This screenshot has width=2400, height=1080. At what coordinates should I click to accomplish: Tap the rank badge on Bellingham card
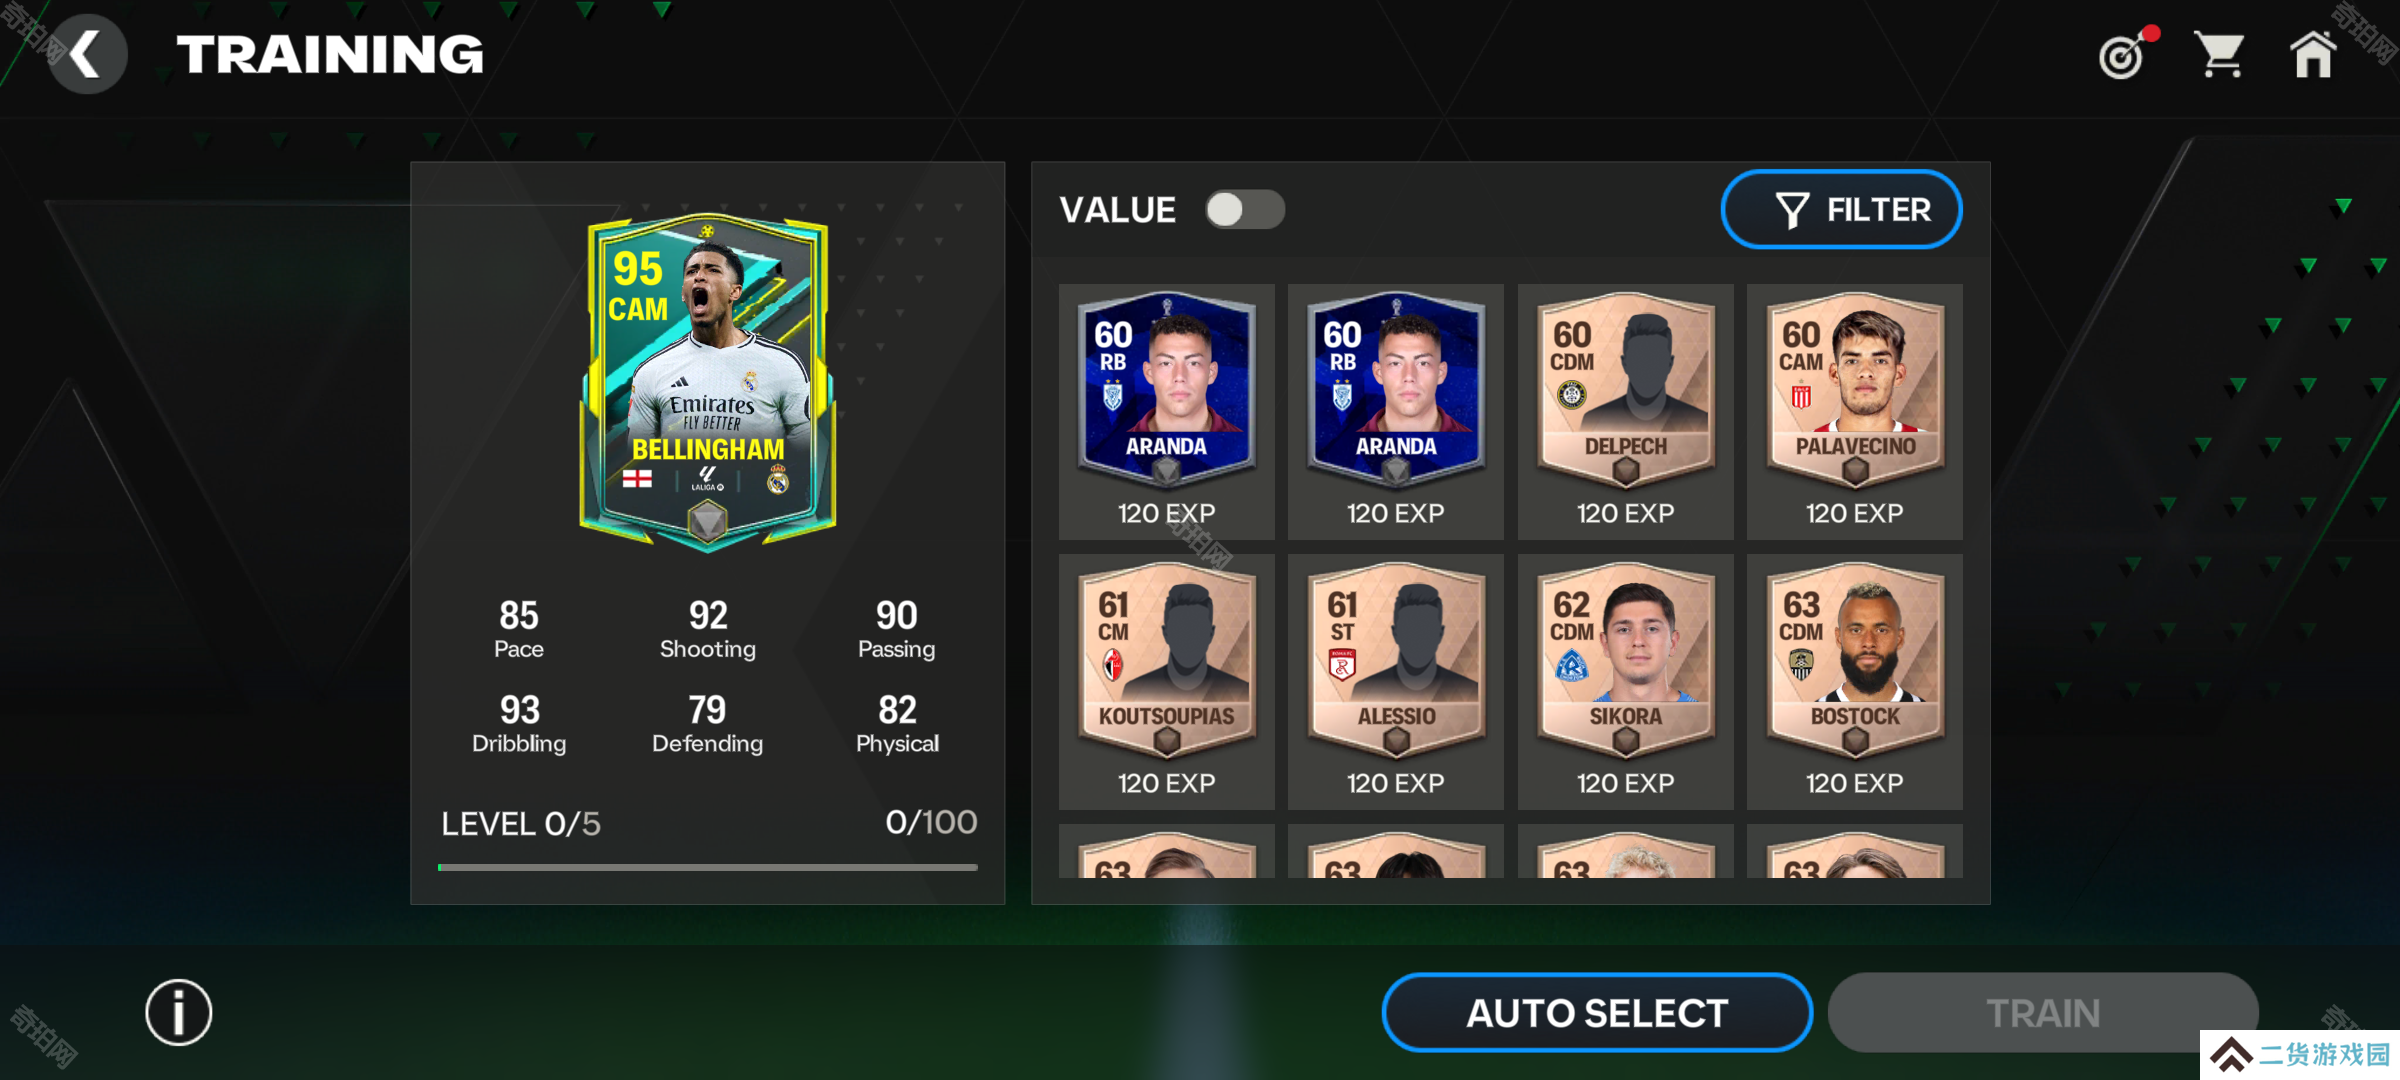coord(707,521)
